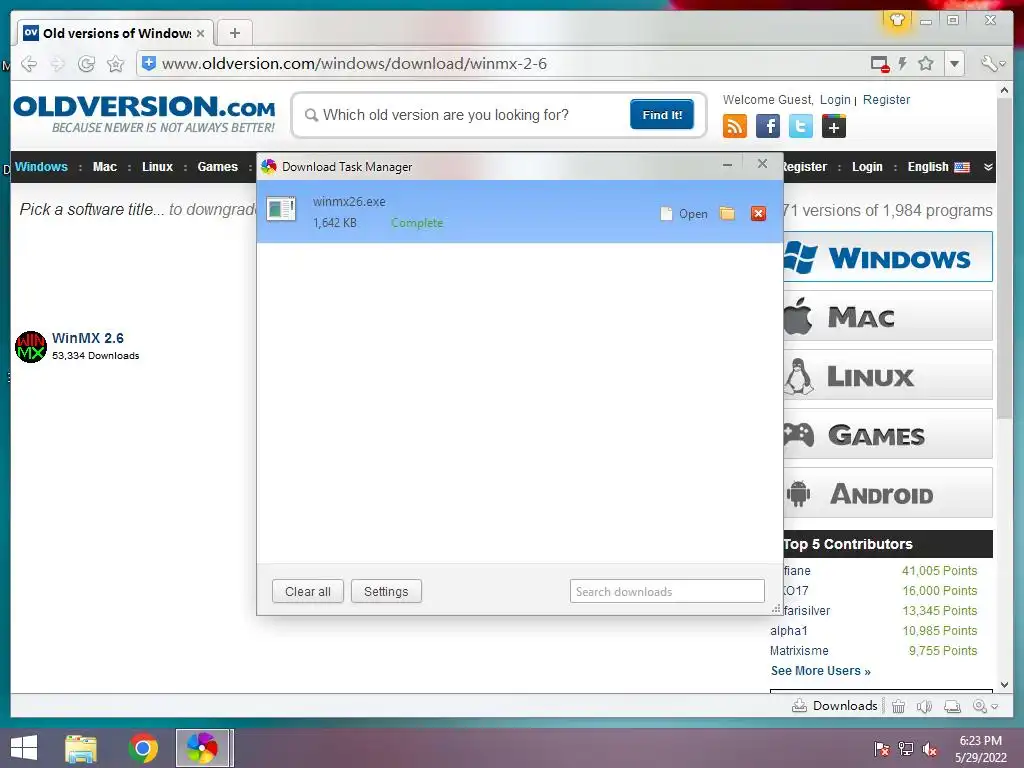The height and width of the screenshot is (768, 1024).
Task: Minimize the Download Task Manager dialog
Action: tap(728, 165)
